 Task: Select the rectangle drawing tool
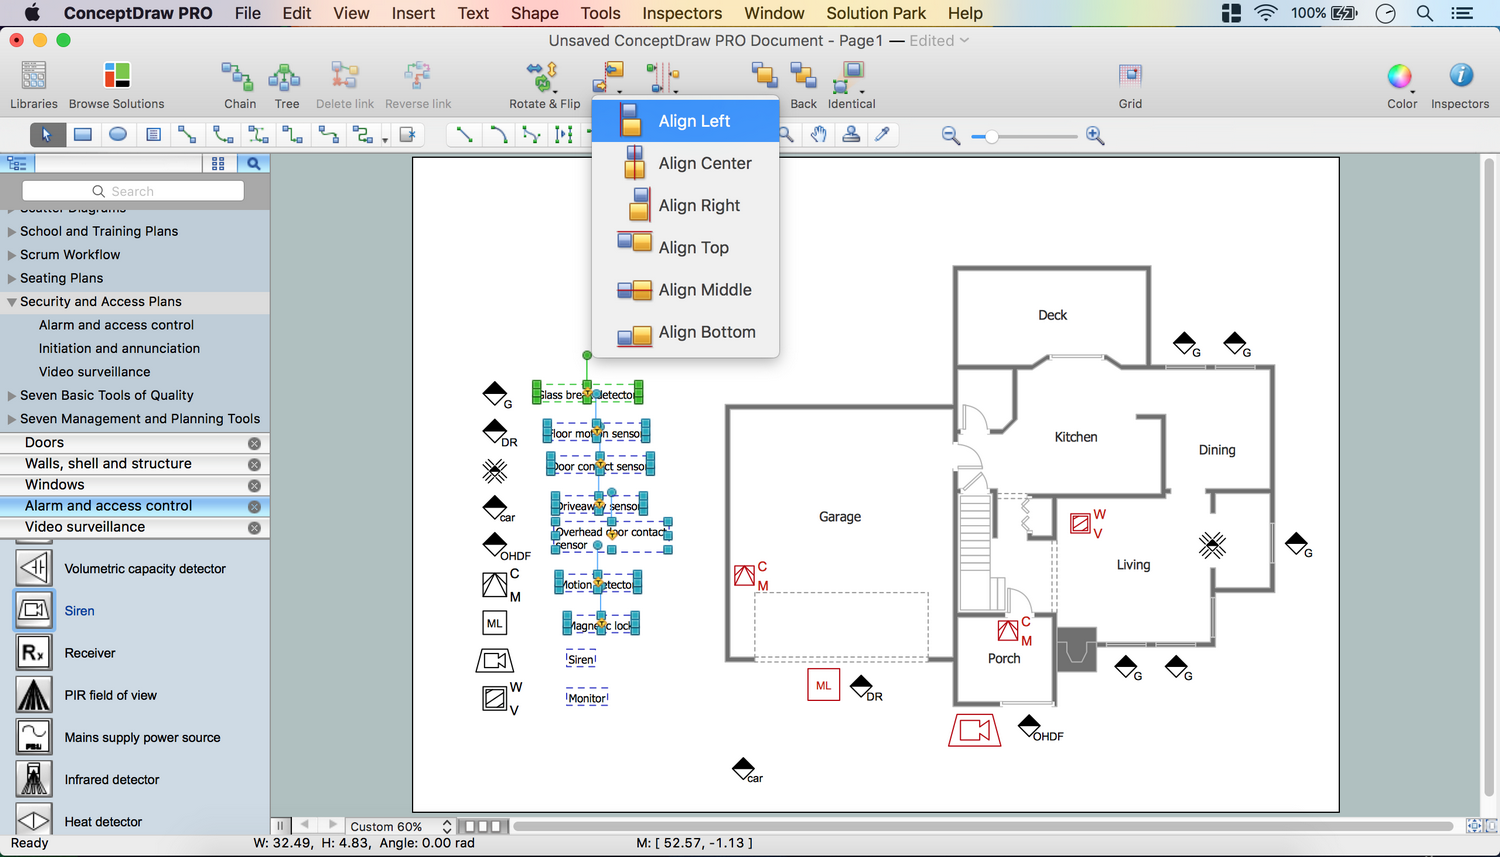[83, 135]
